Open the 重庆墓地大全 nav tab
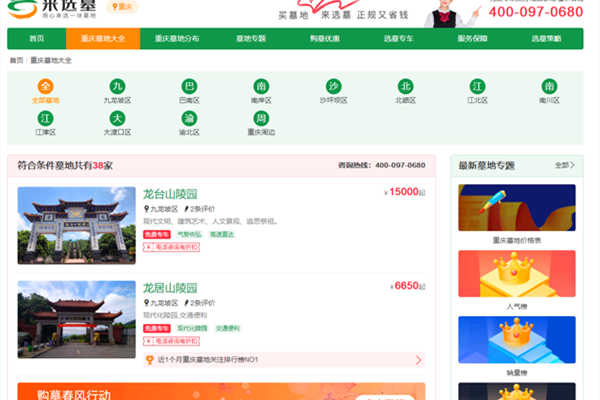Image resolution: width=600 pixels, height=400 pixels. (x=103, y=39)
